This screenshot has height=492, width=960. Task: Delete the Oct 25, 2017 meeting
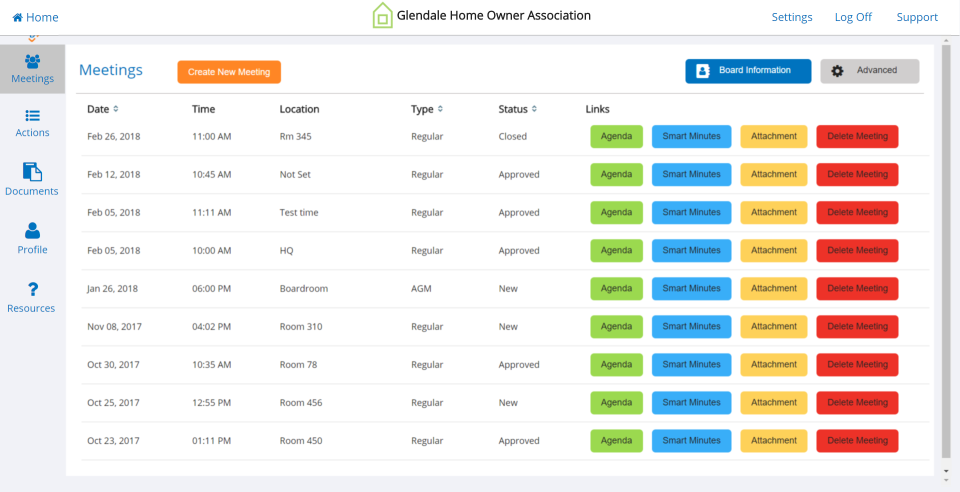(857, 403)
